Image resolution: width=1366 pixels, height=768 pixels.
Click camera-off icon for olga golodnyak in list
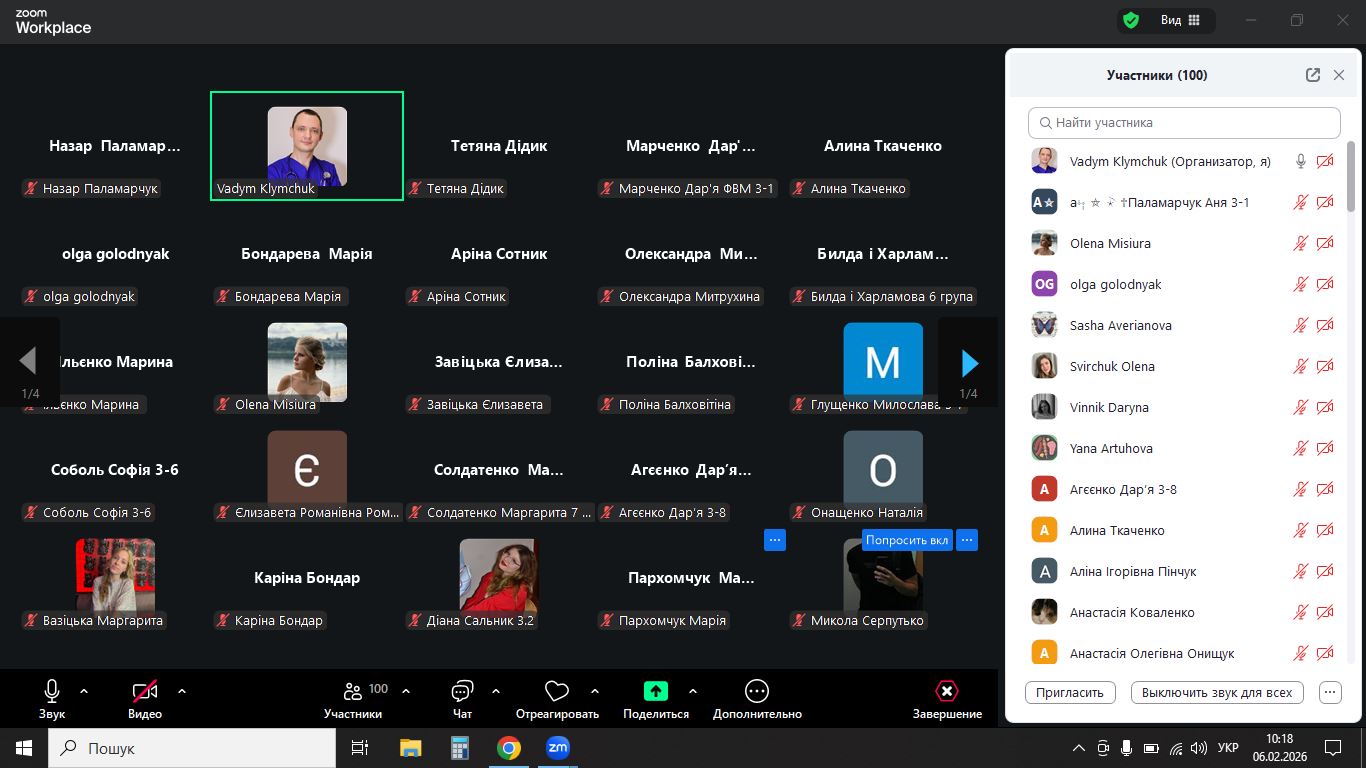tap(1325, 284)
